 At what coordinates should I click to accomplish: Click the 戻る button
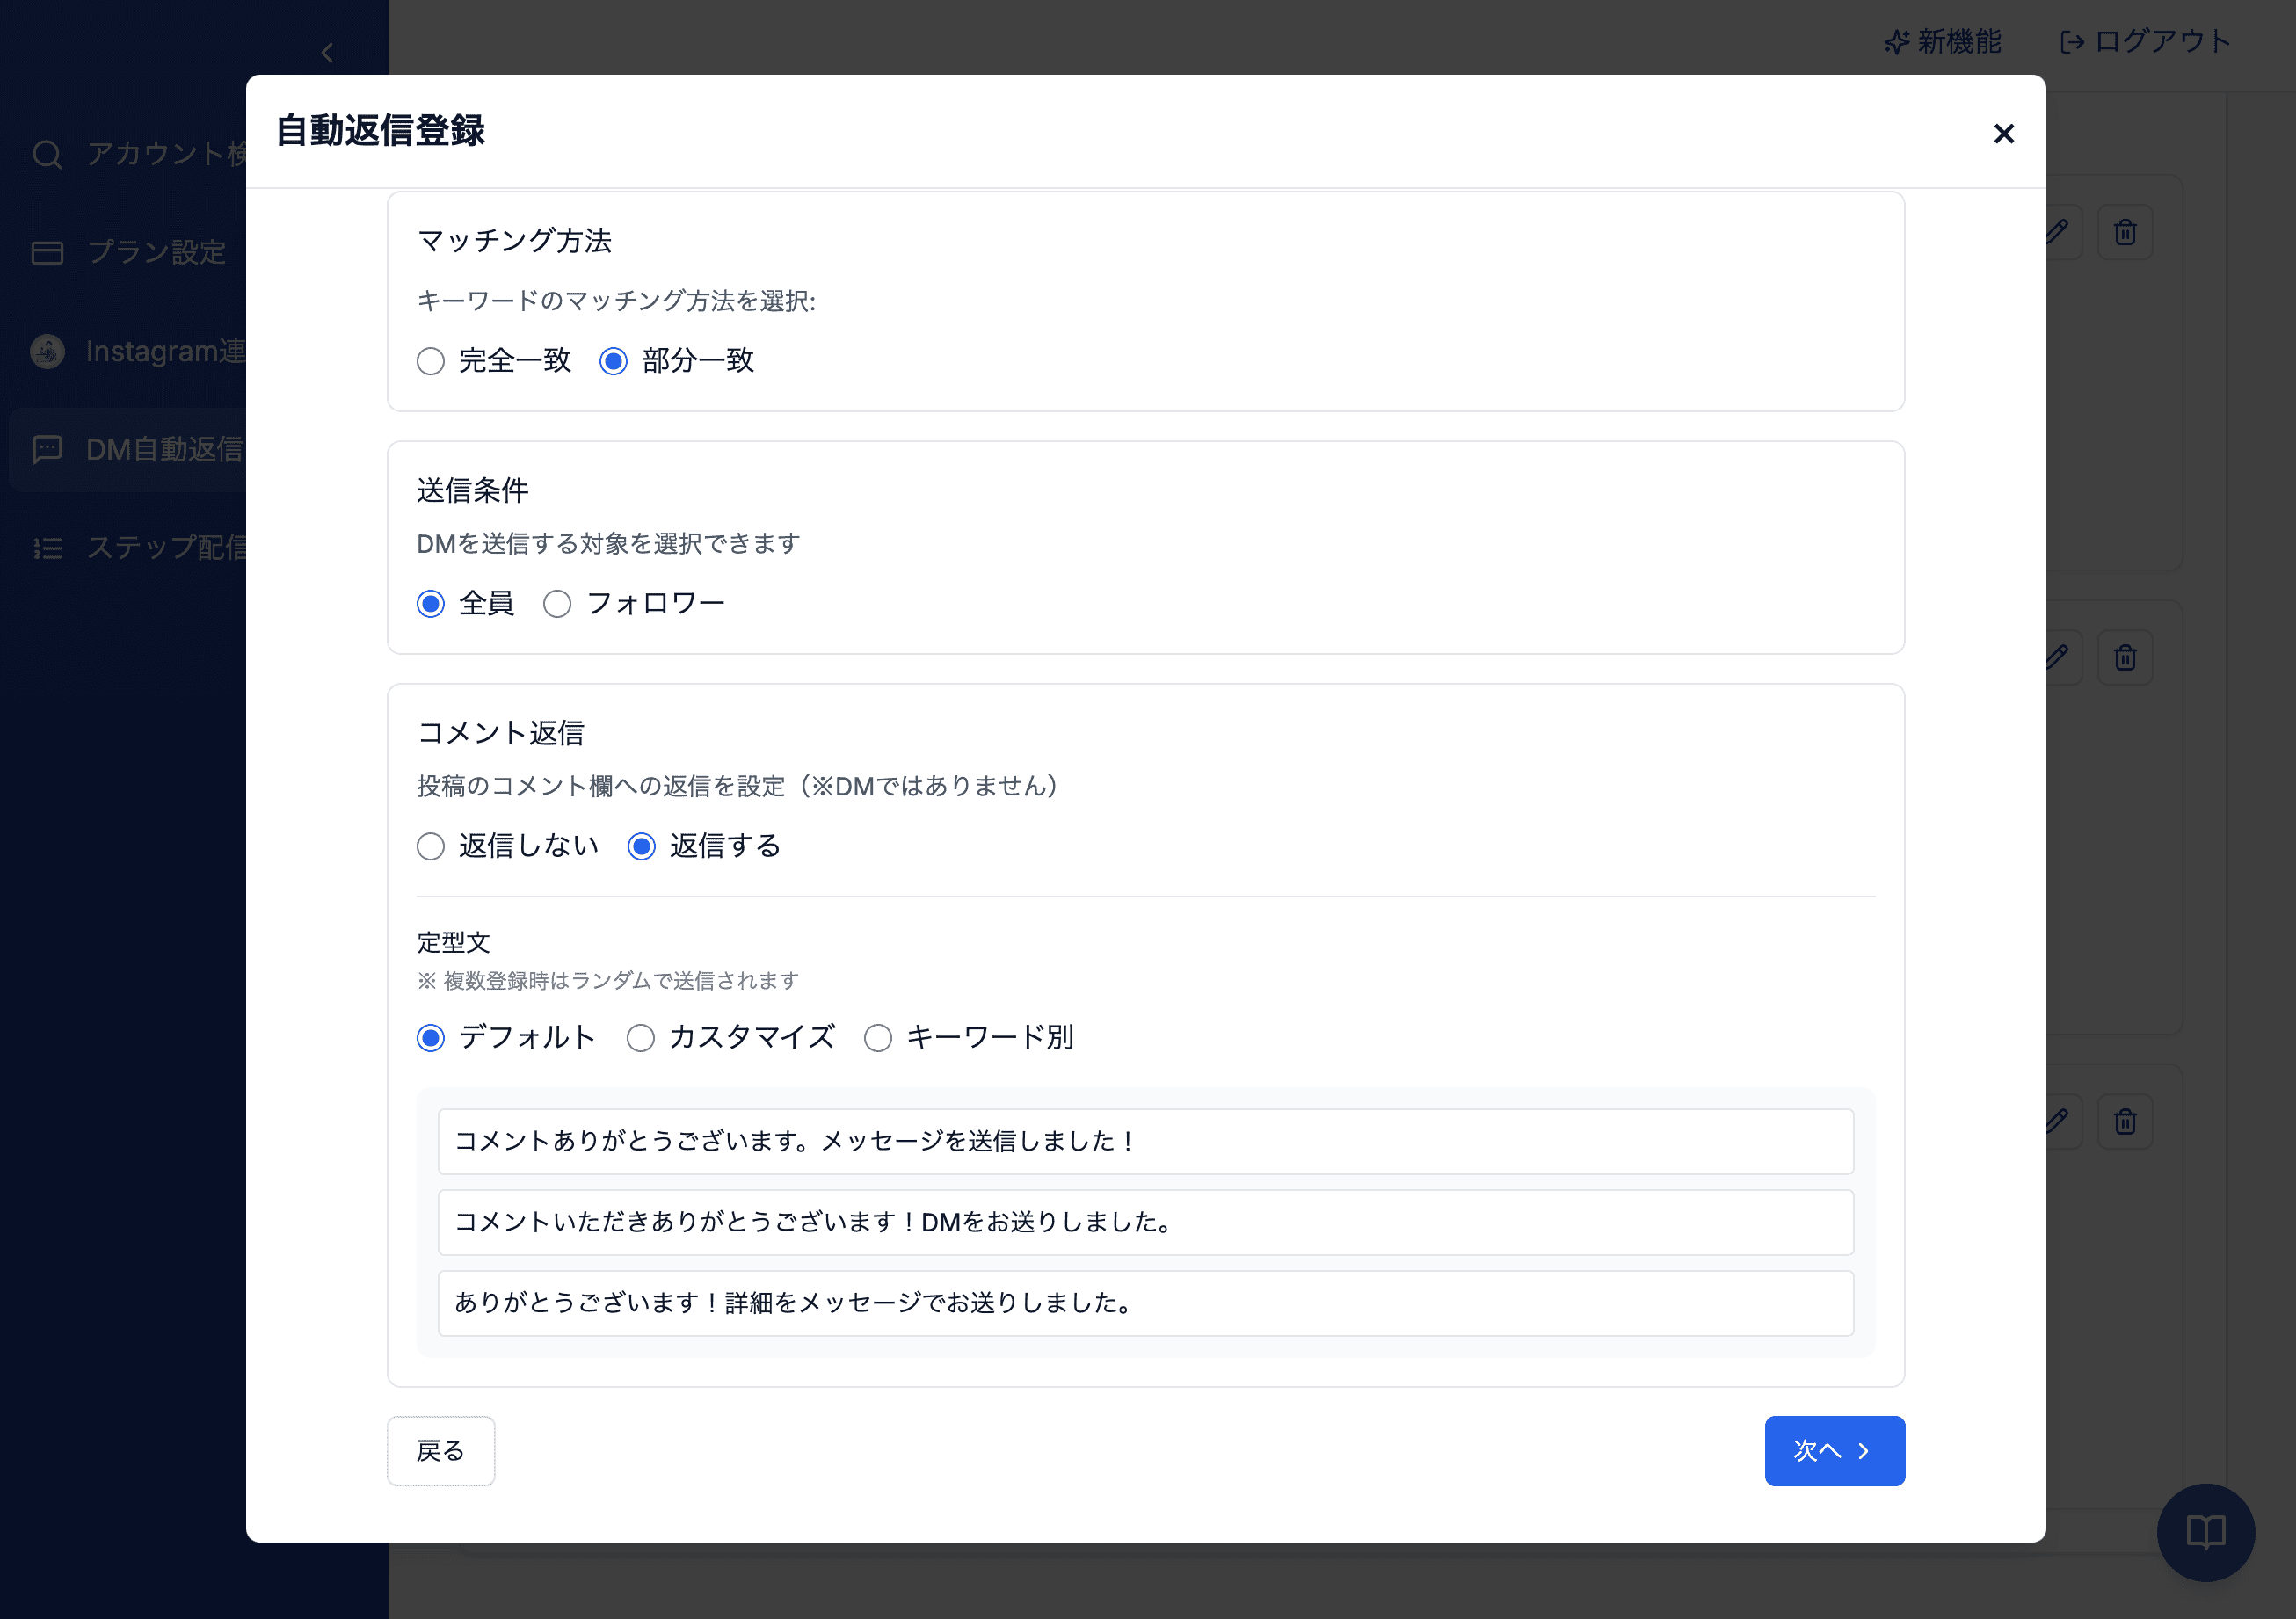point(441,1450)
